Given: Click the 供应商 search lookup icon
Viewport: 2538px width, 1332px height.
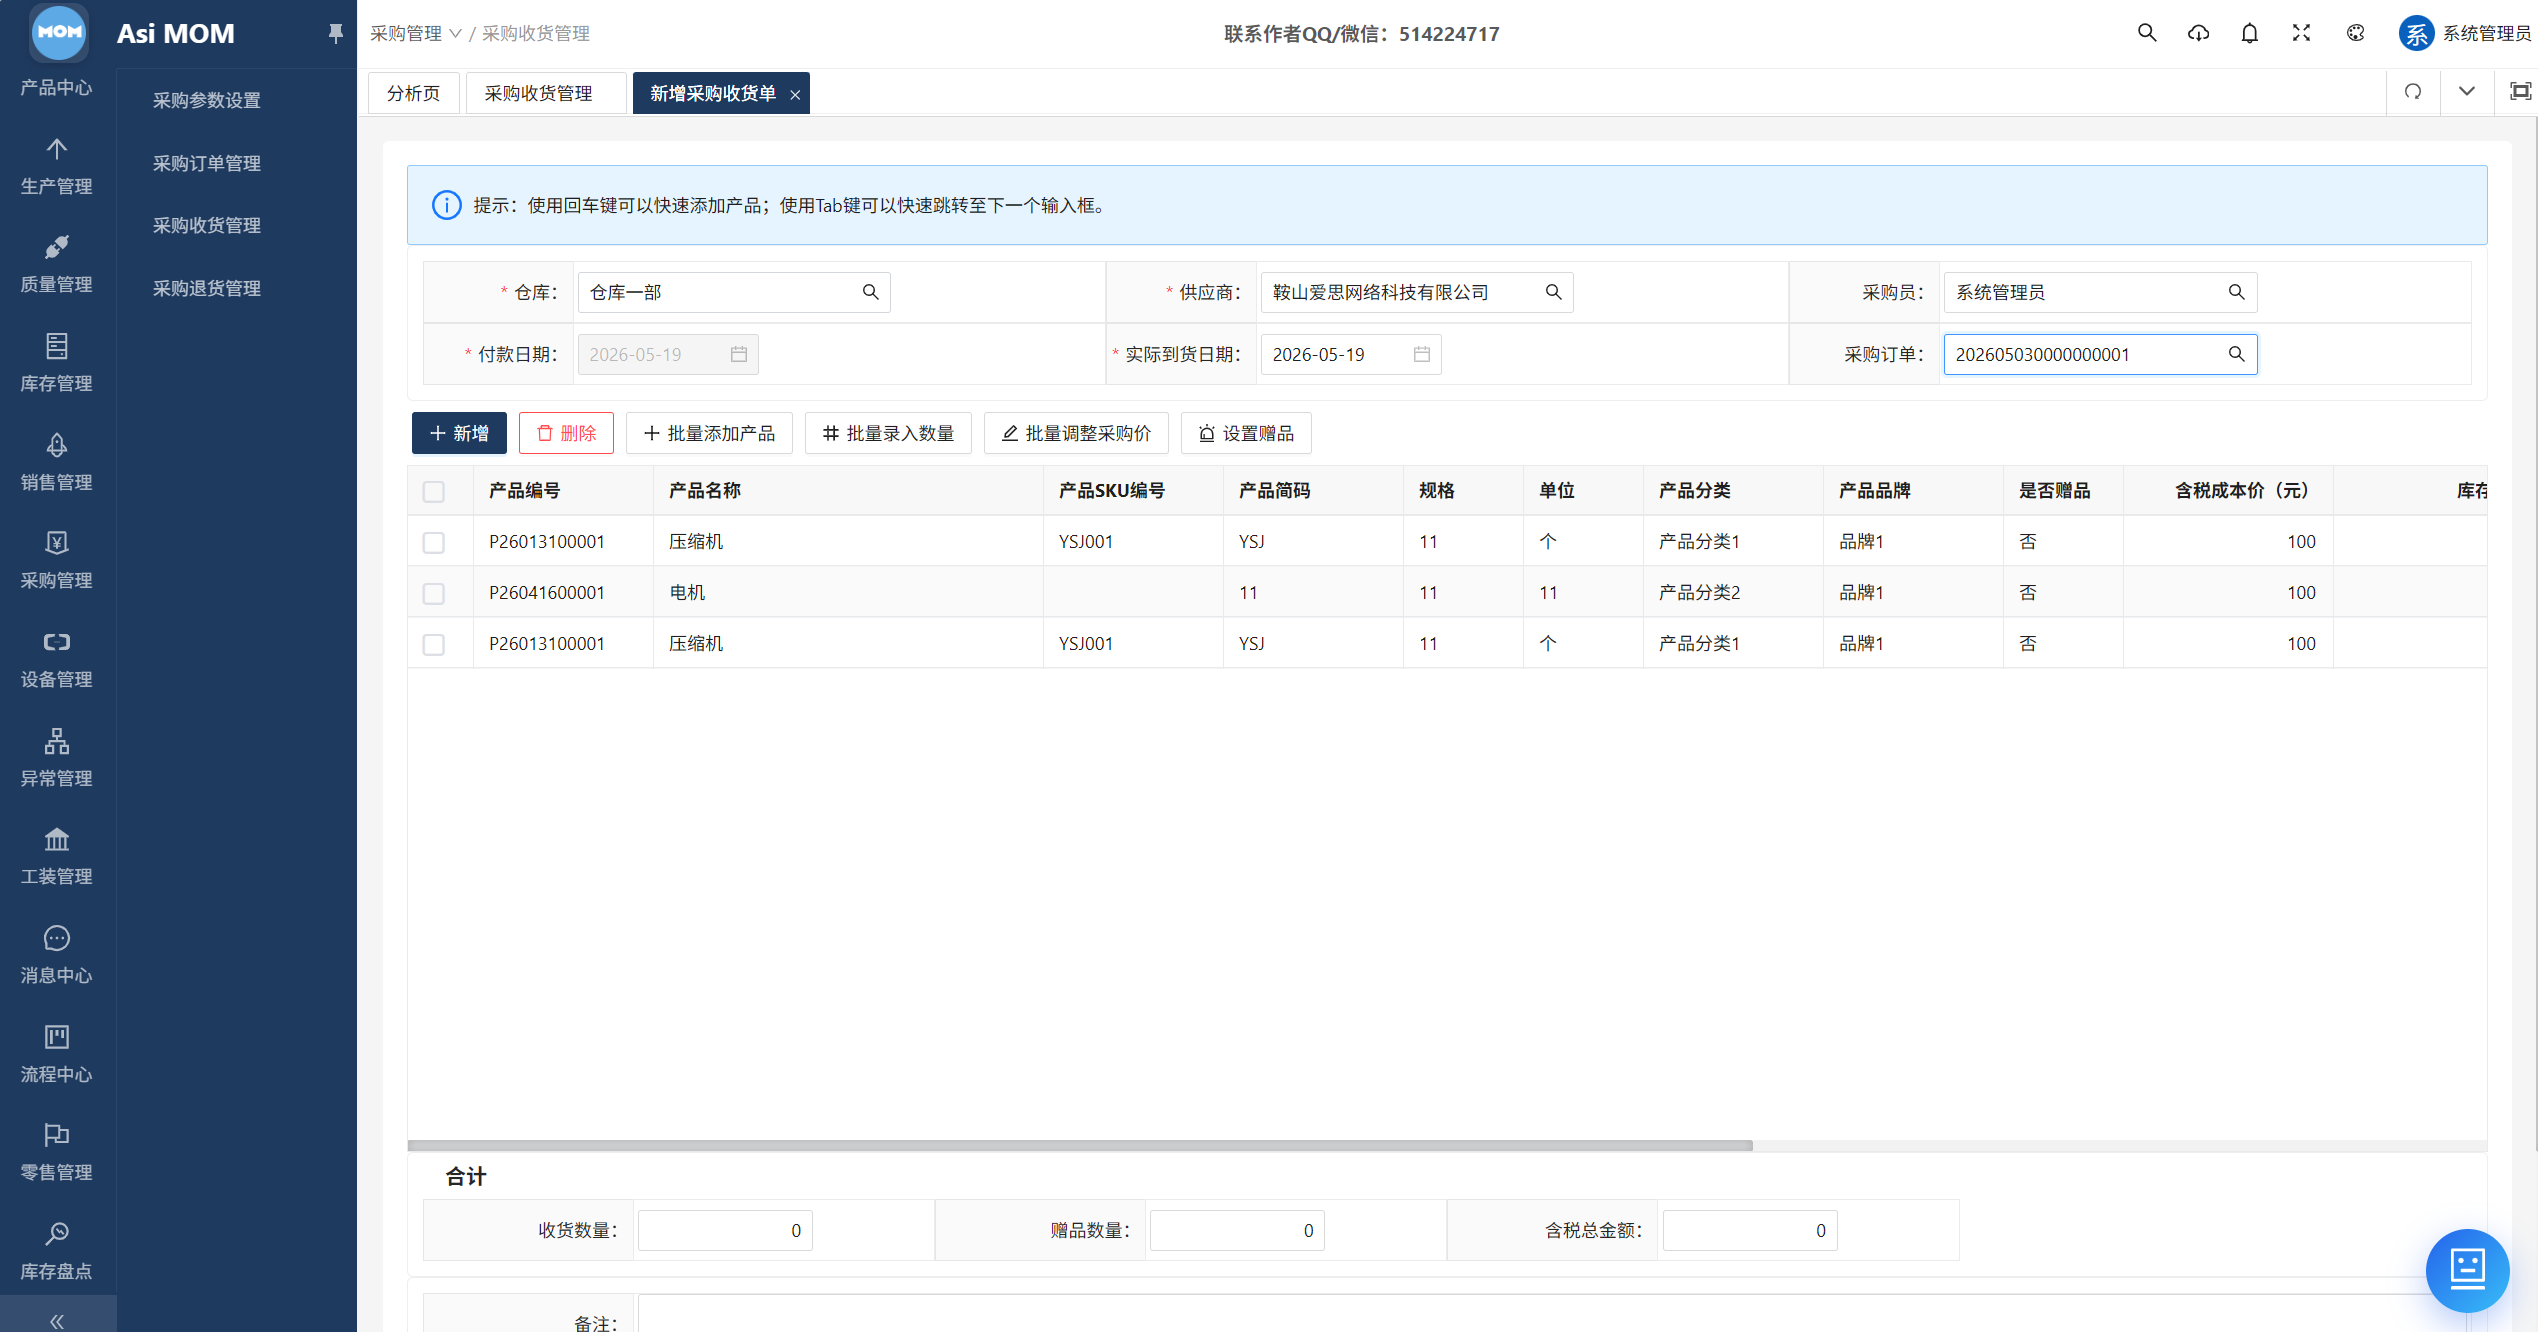Looking at the screenshot, I should (x=1553, y=292).
